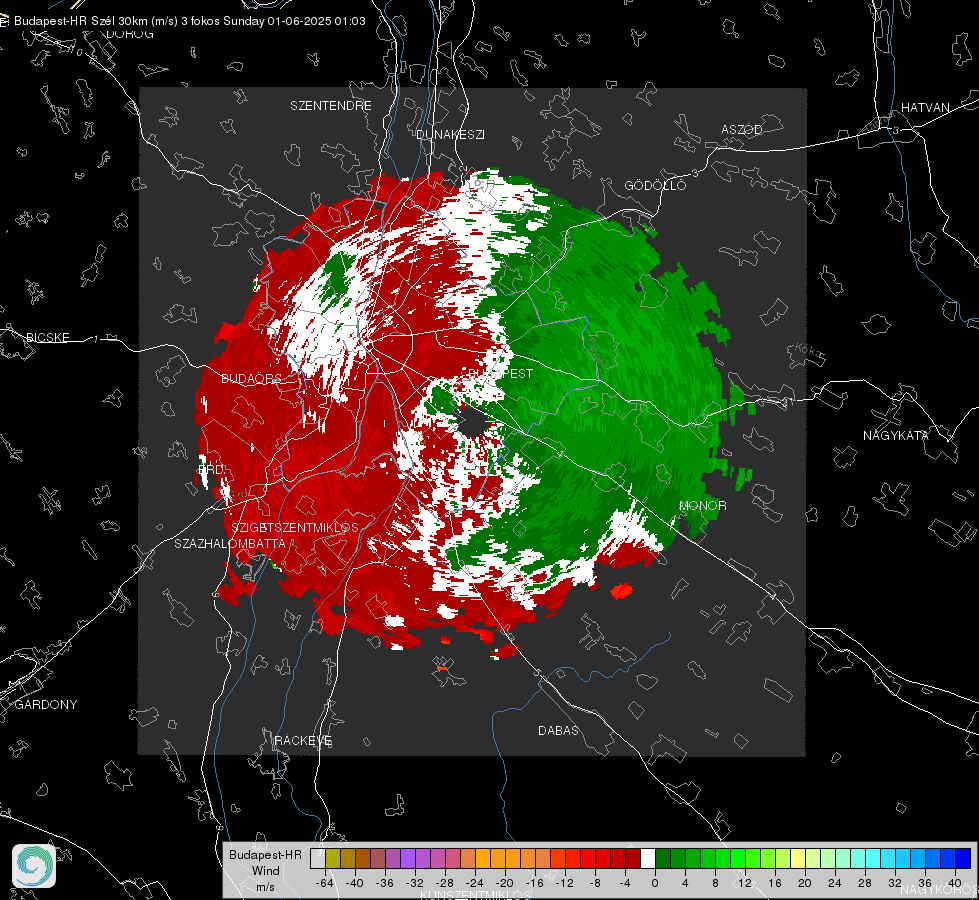Click the GÖDÖLLŐ city label
979x900 pixels.
click(655, 185)
